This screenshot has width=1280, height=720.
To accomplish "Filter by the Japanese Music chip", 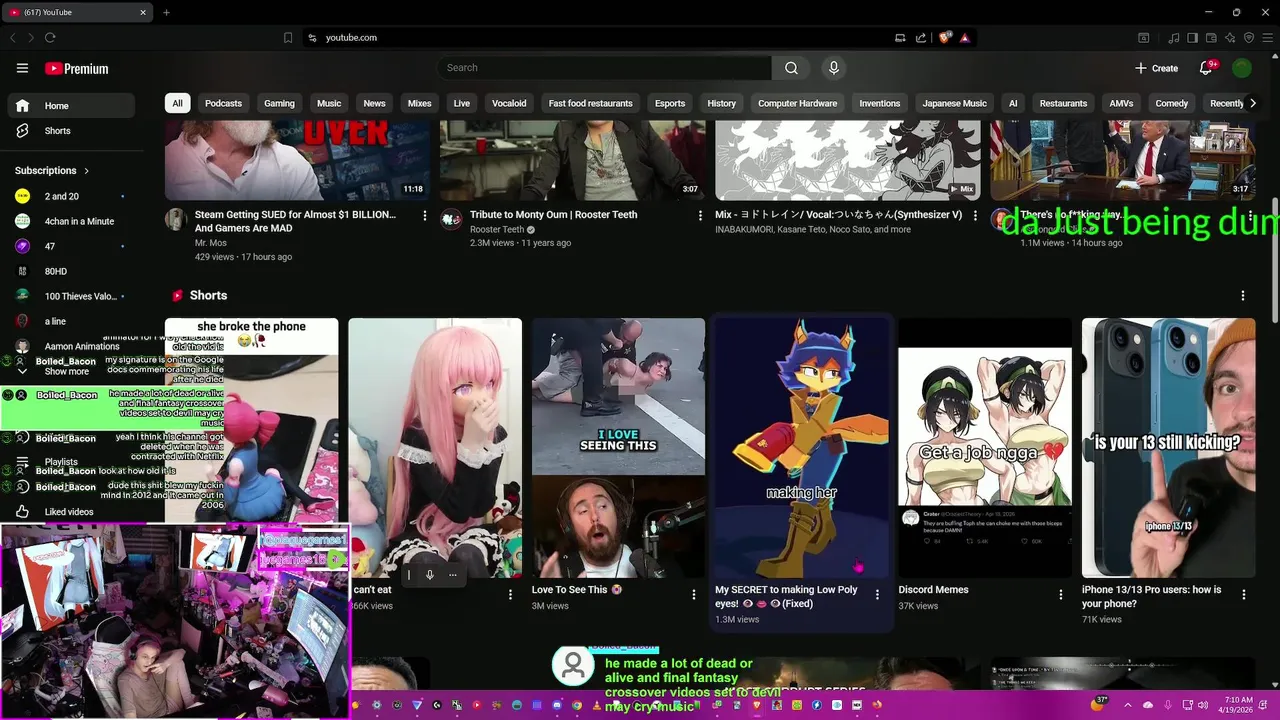I will click(x=954, y=103).
